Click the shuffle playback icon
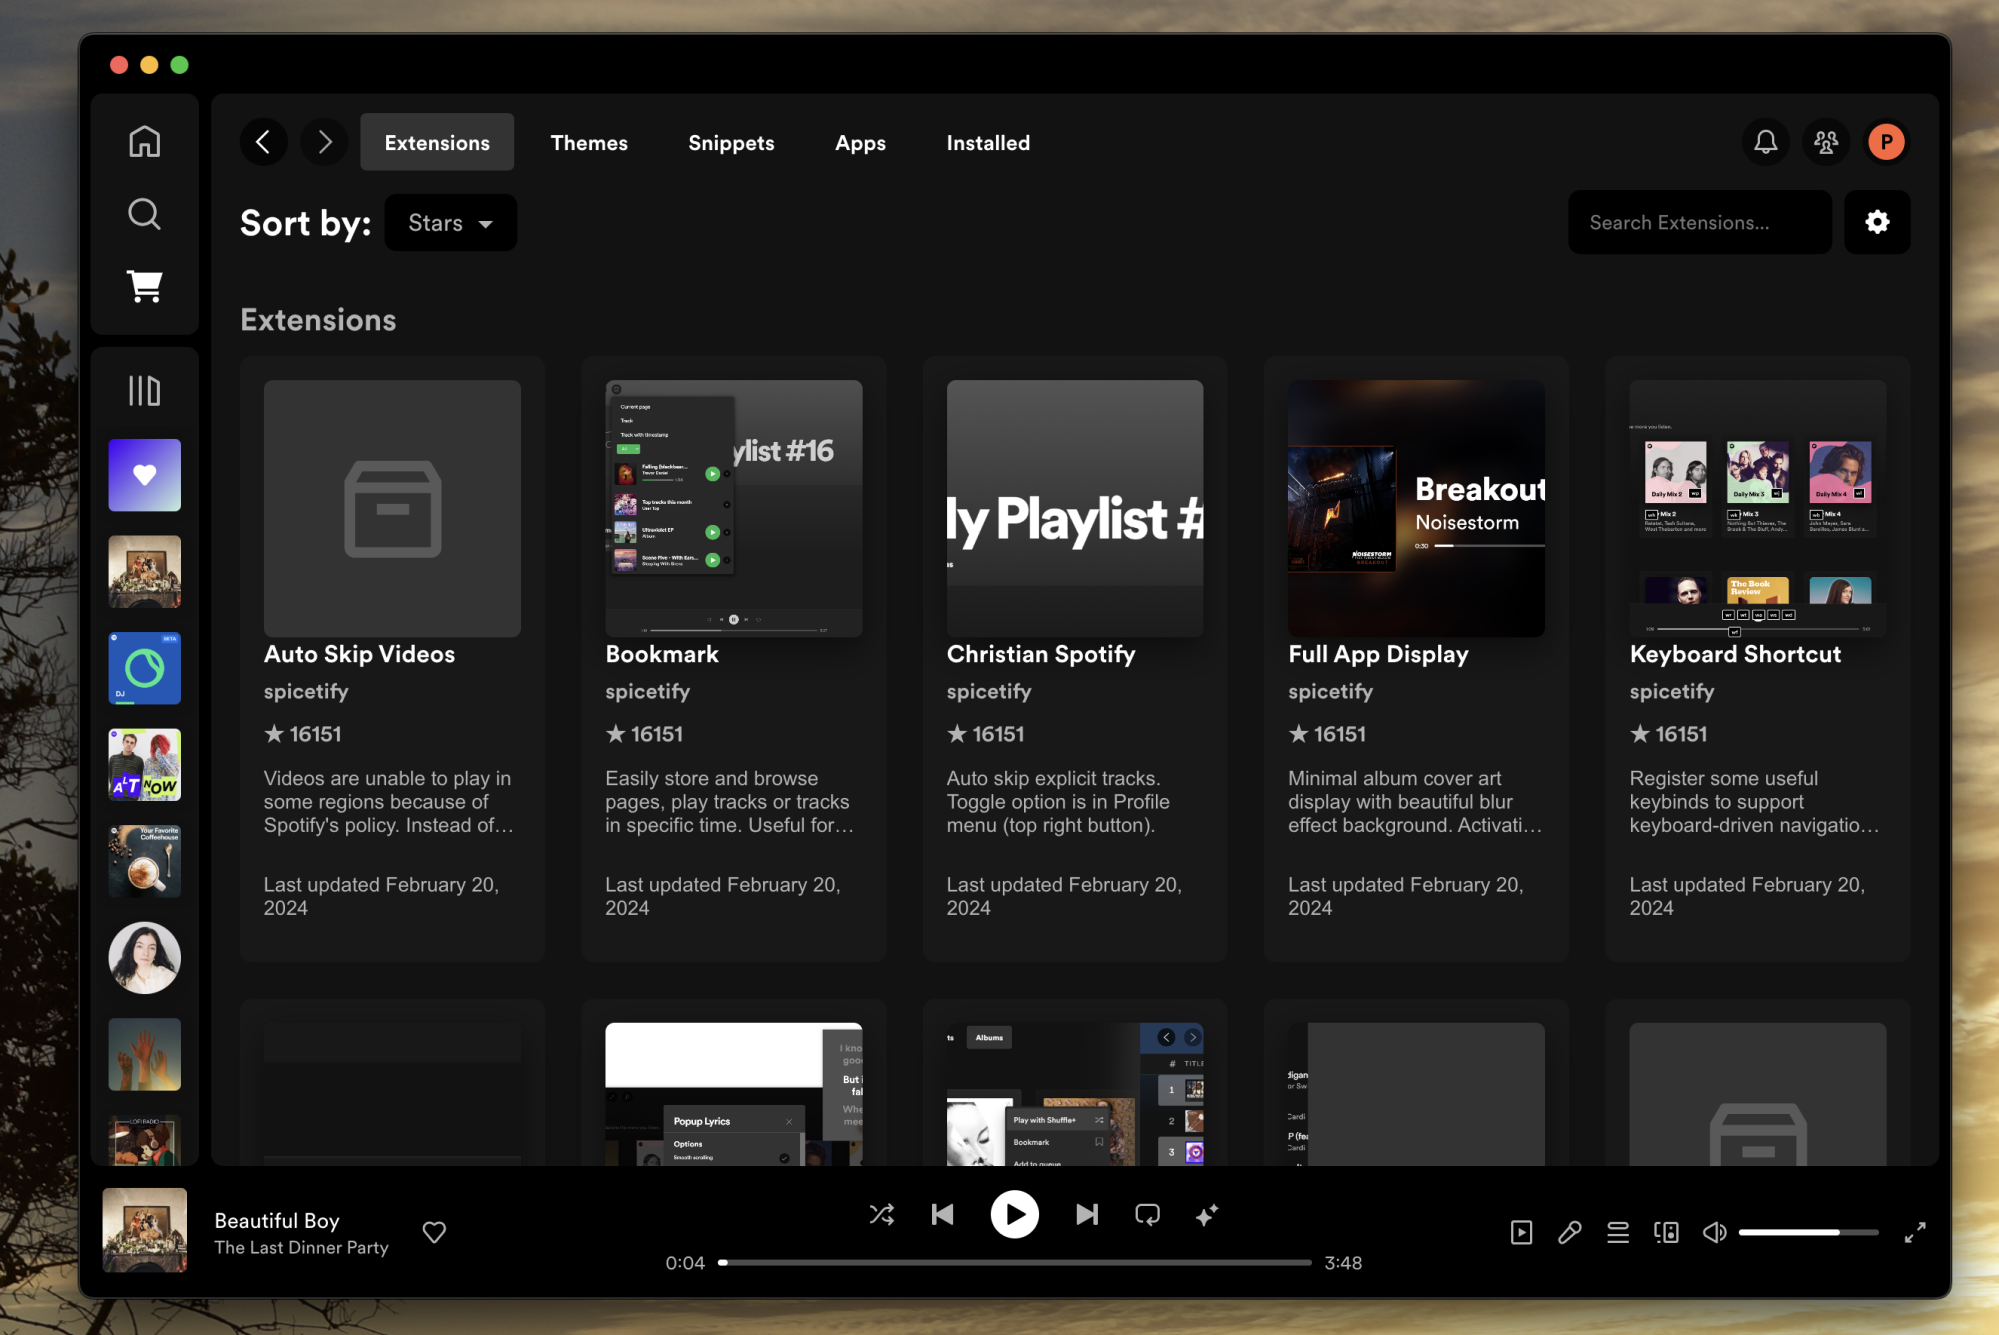The width and height of the screenshot is (1999, 1335). 882,1214
